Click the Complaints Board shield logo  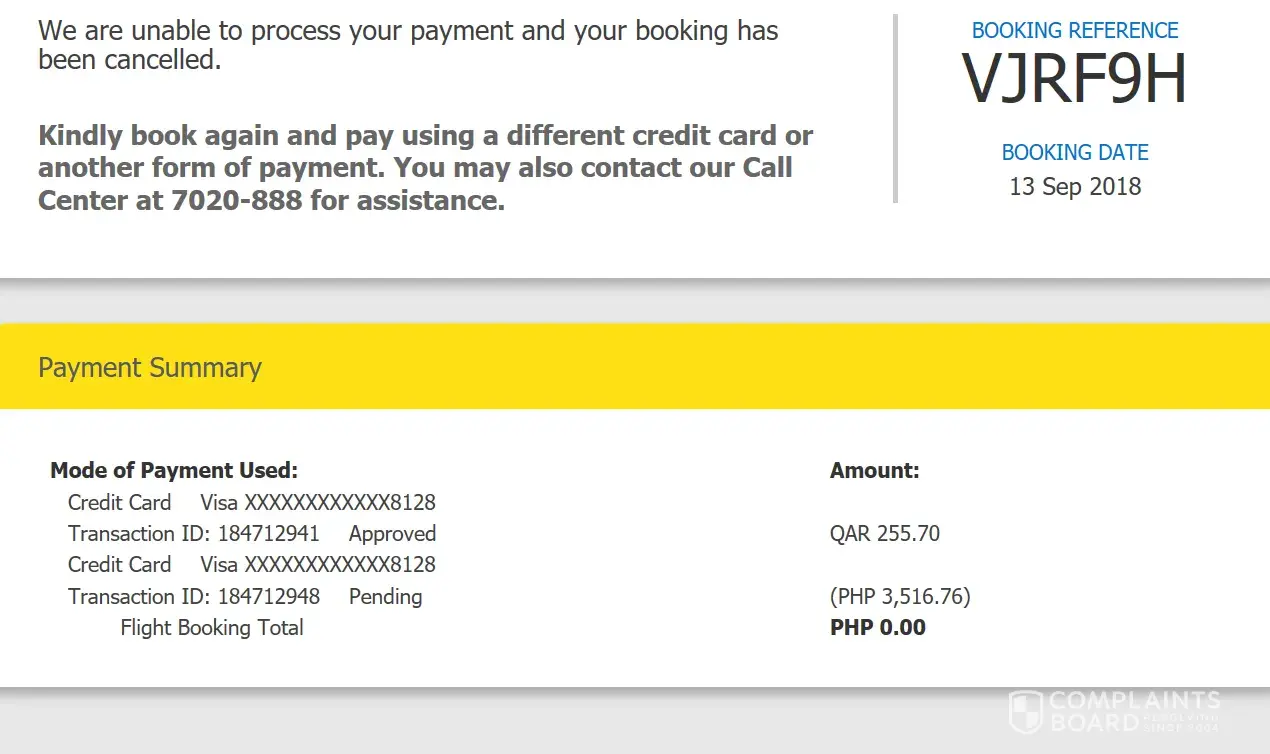tap(1027, 711)
